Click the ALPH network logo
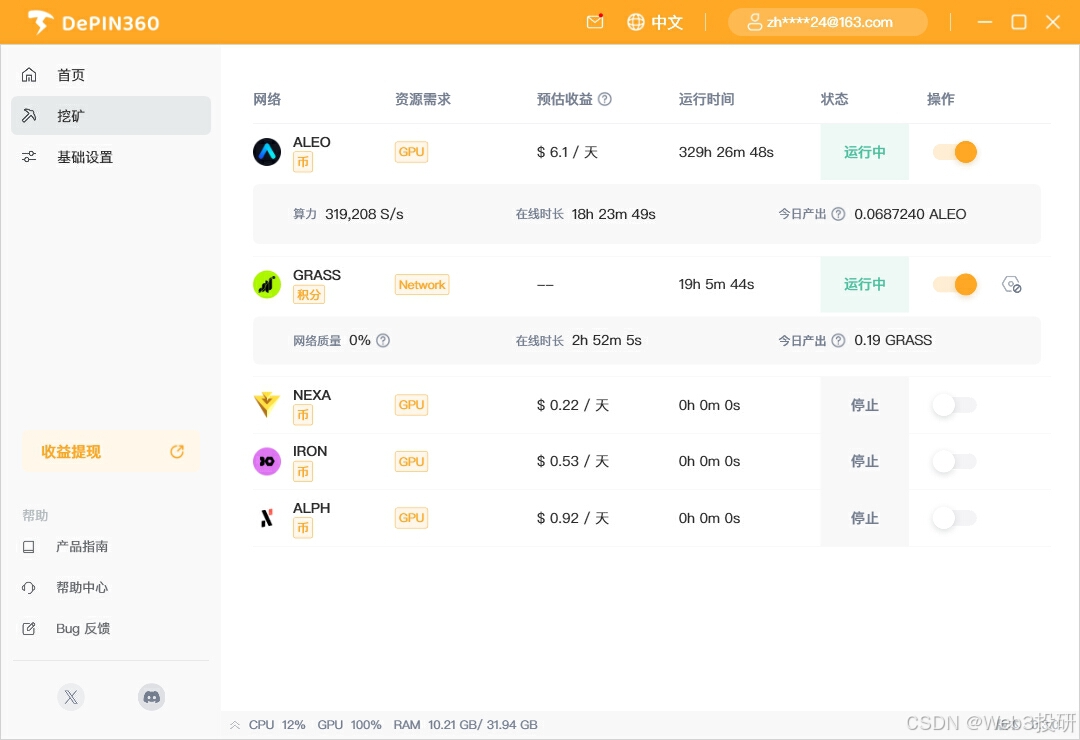1080x740 pixels. pos(267,517)
